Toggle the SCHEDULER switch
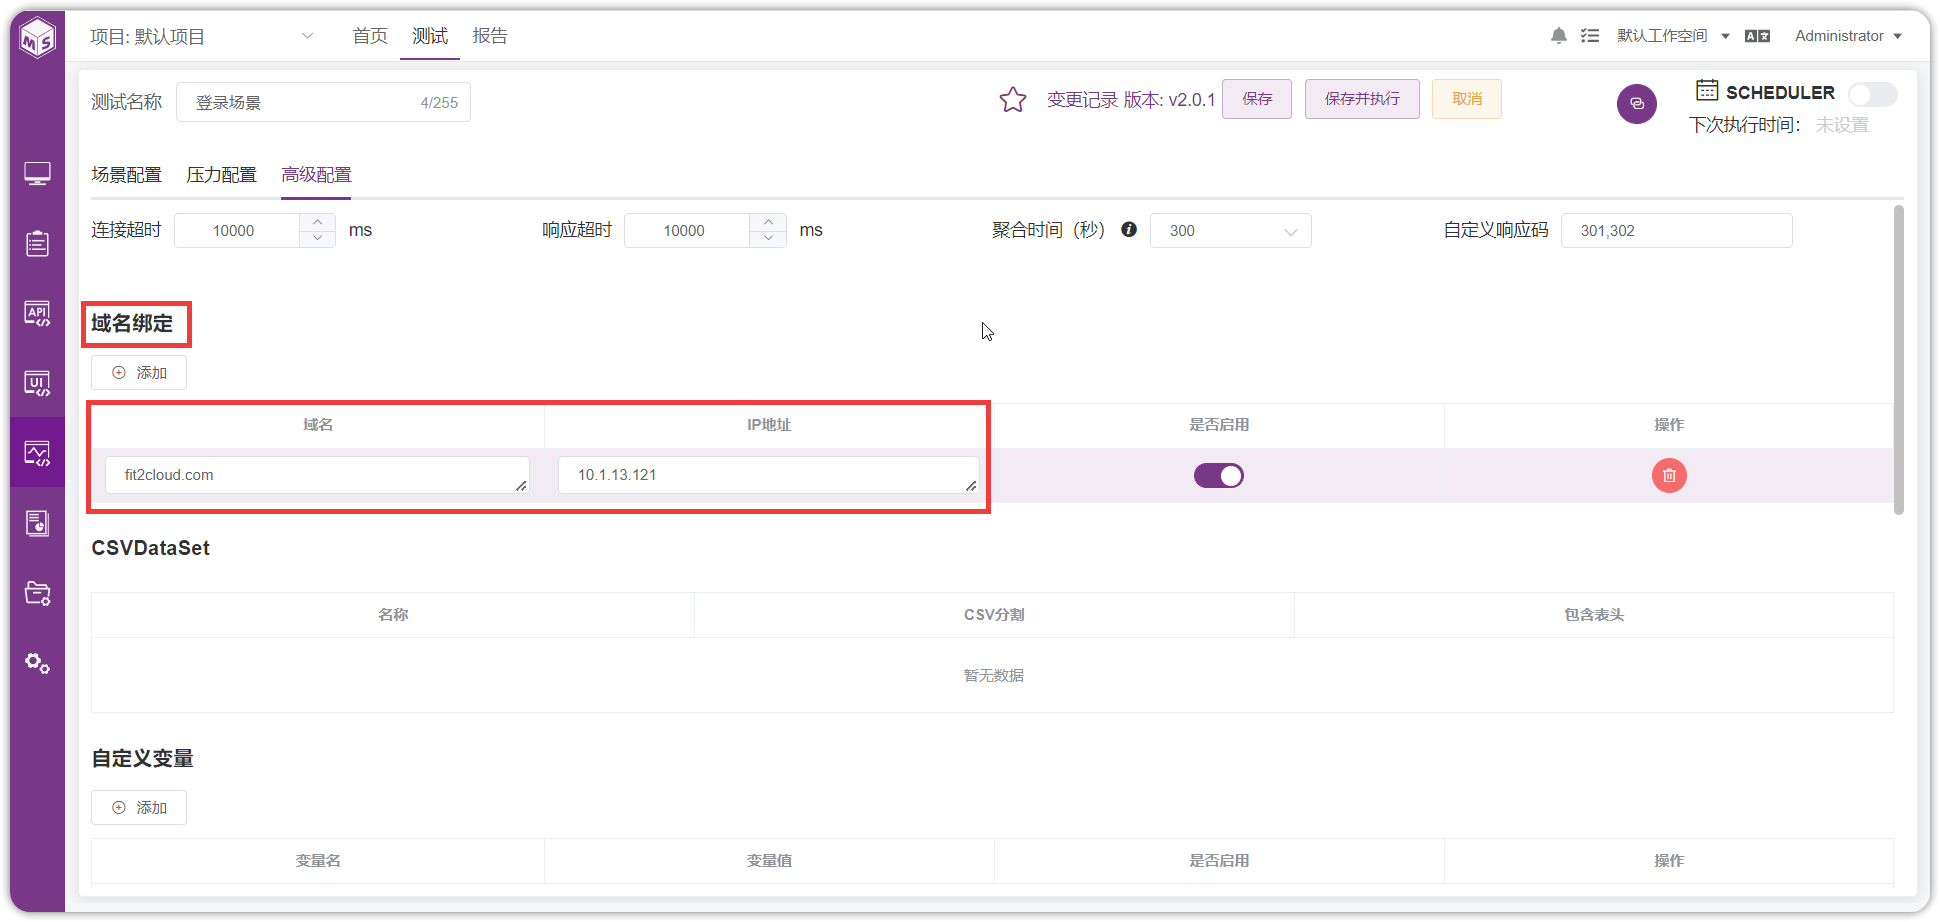Screen dimensions: 1940x922 click(x=1872, y=94)
